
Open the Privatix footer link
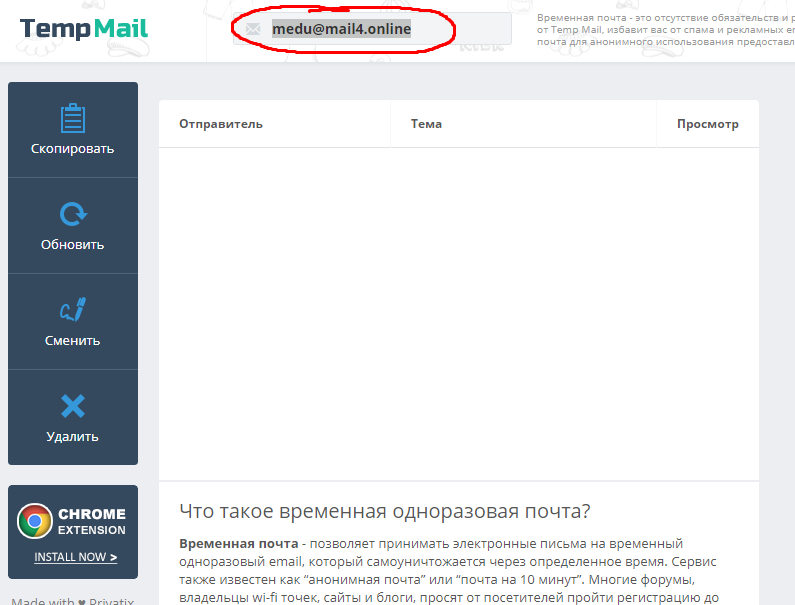tap(111, 600)
